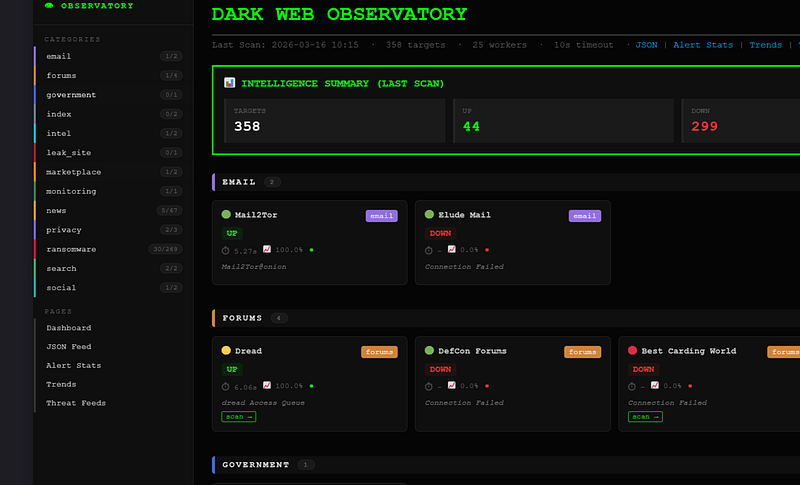Click forums tag on DefCon Forums card
Image resolution: width=800 pixels, height=485 pixels.
pos(582,352)
